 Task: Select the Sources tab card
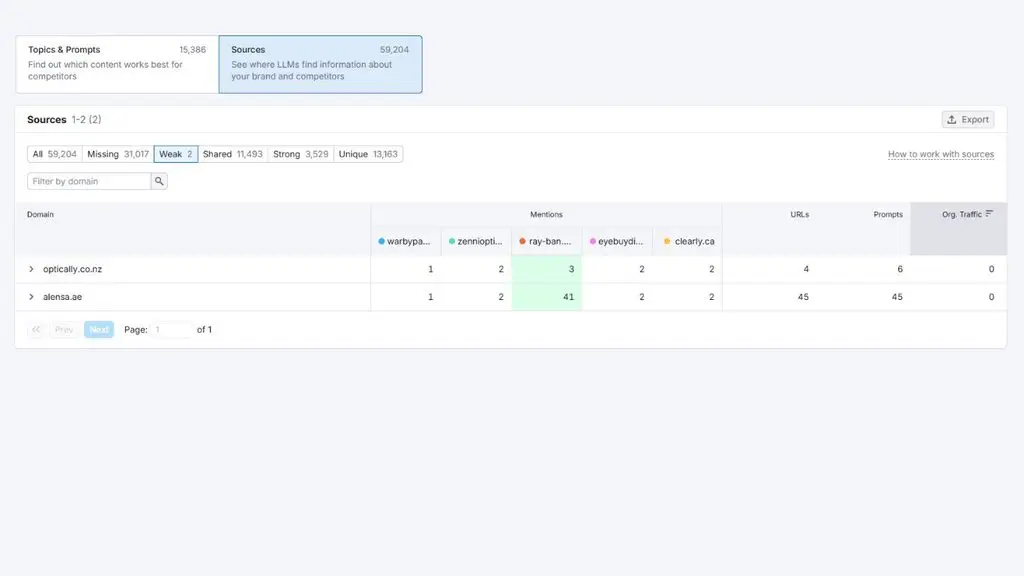(321, 64)
